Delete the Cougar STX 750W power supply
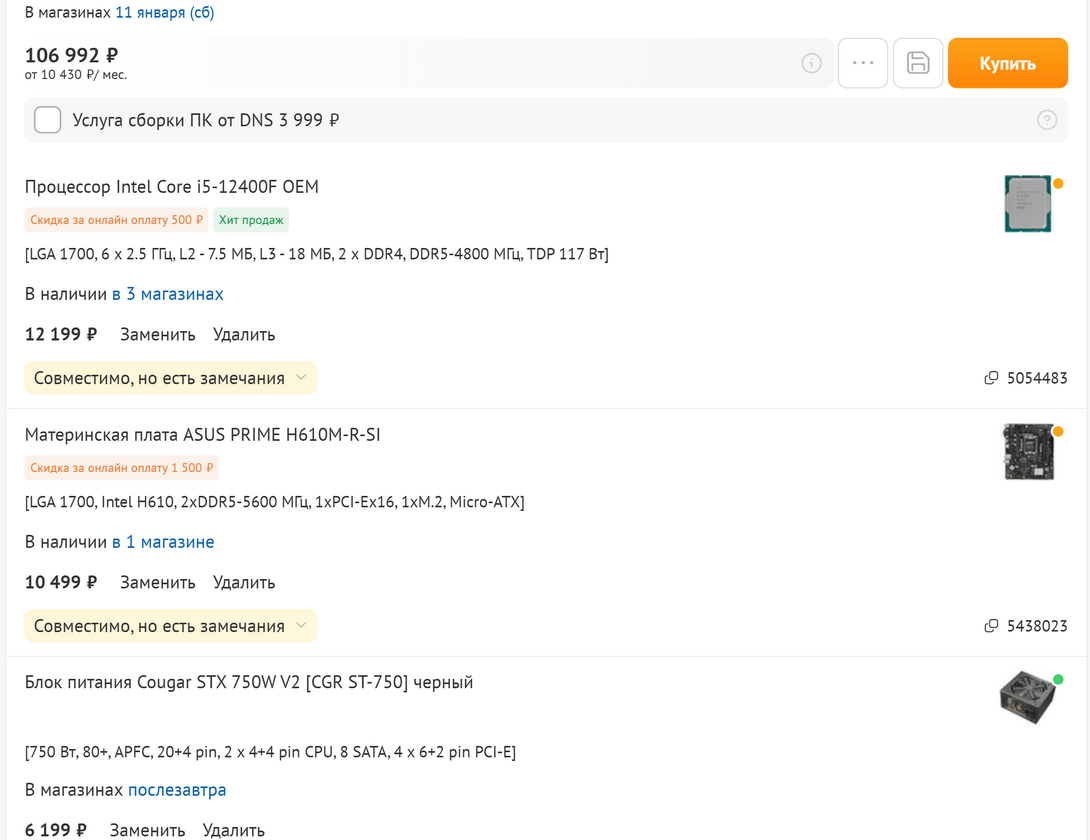The image size is (1090, 840). coord(234,830)
